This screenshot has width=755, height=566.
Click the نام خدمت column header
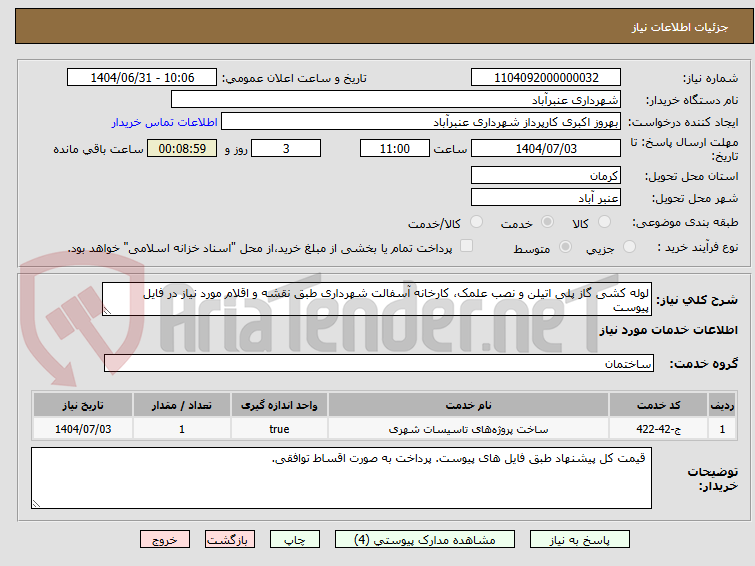pyautogui.click(x=469, y=405)
